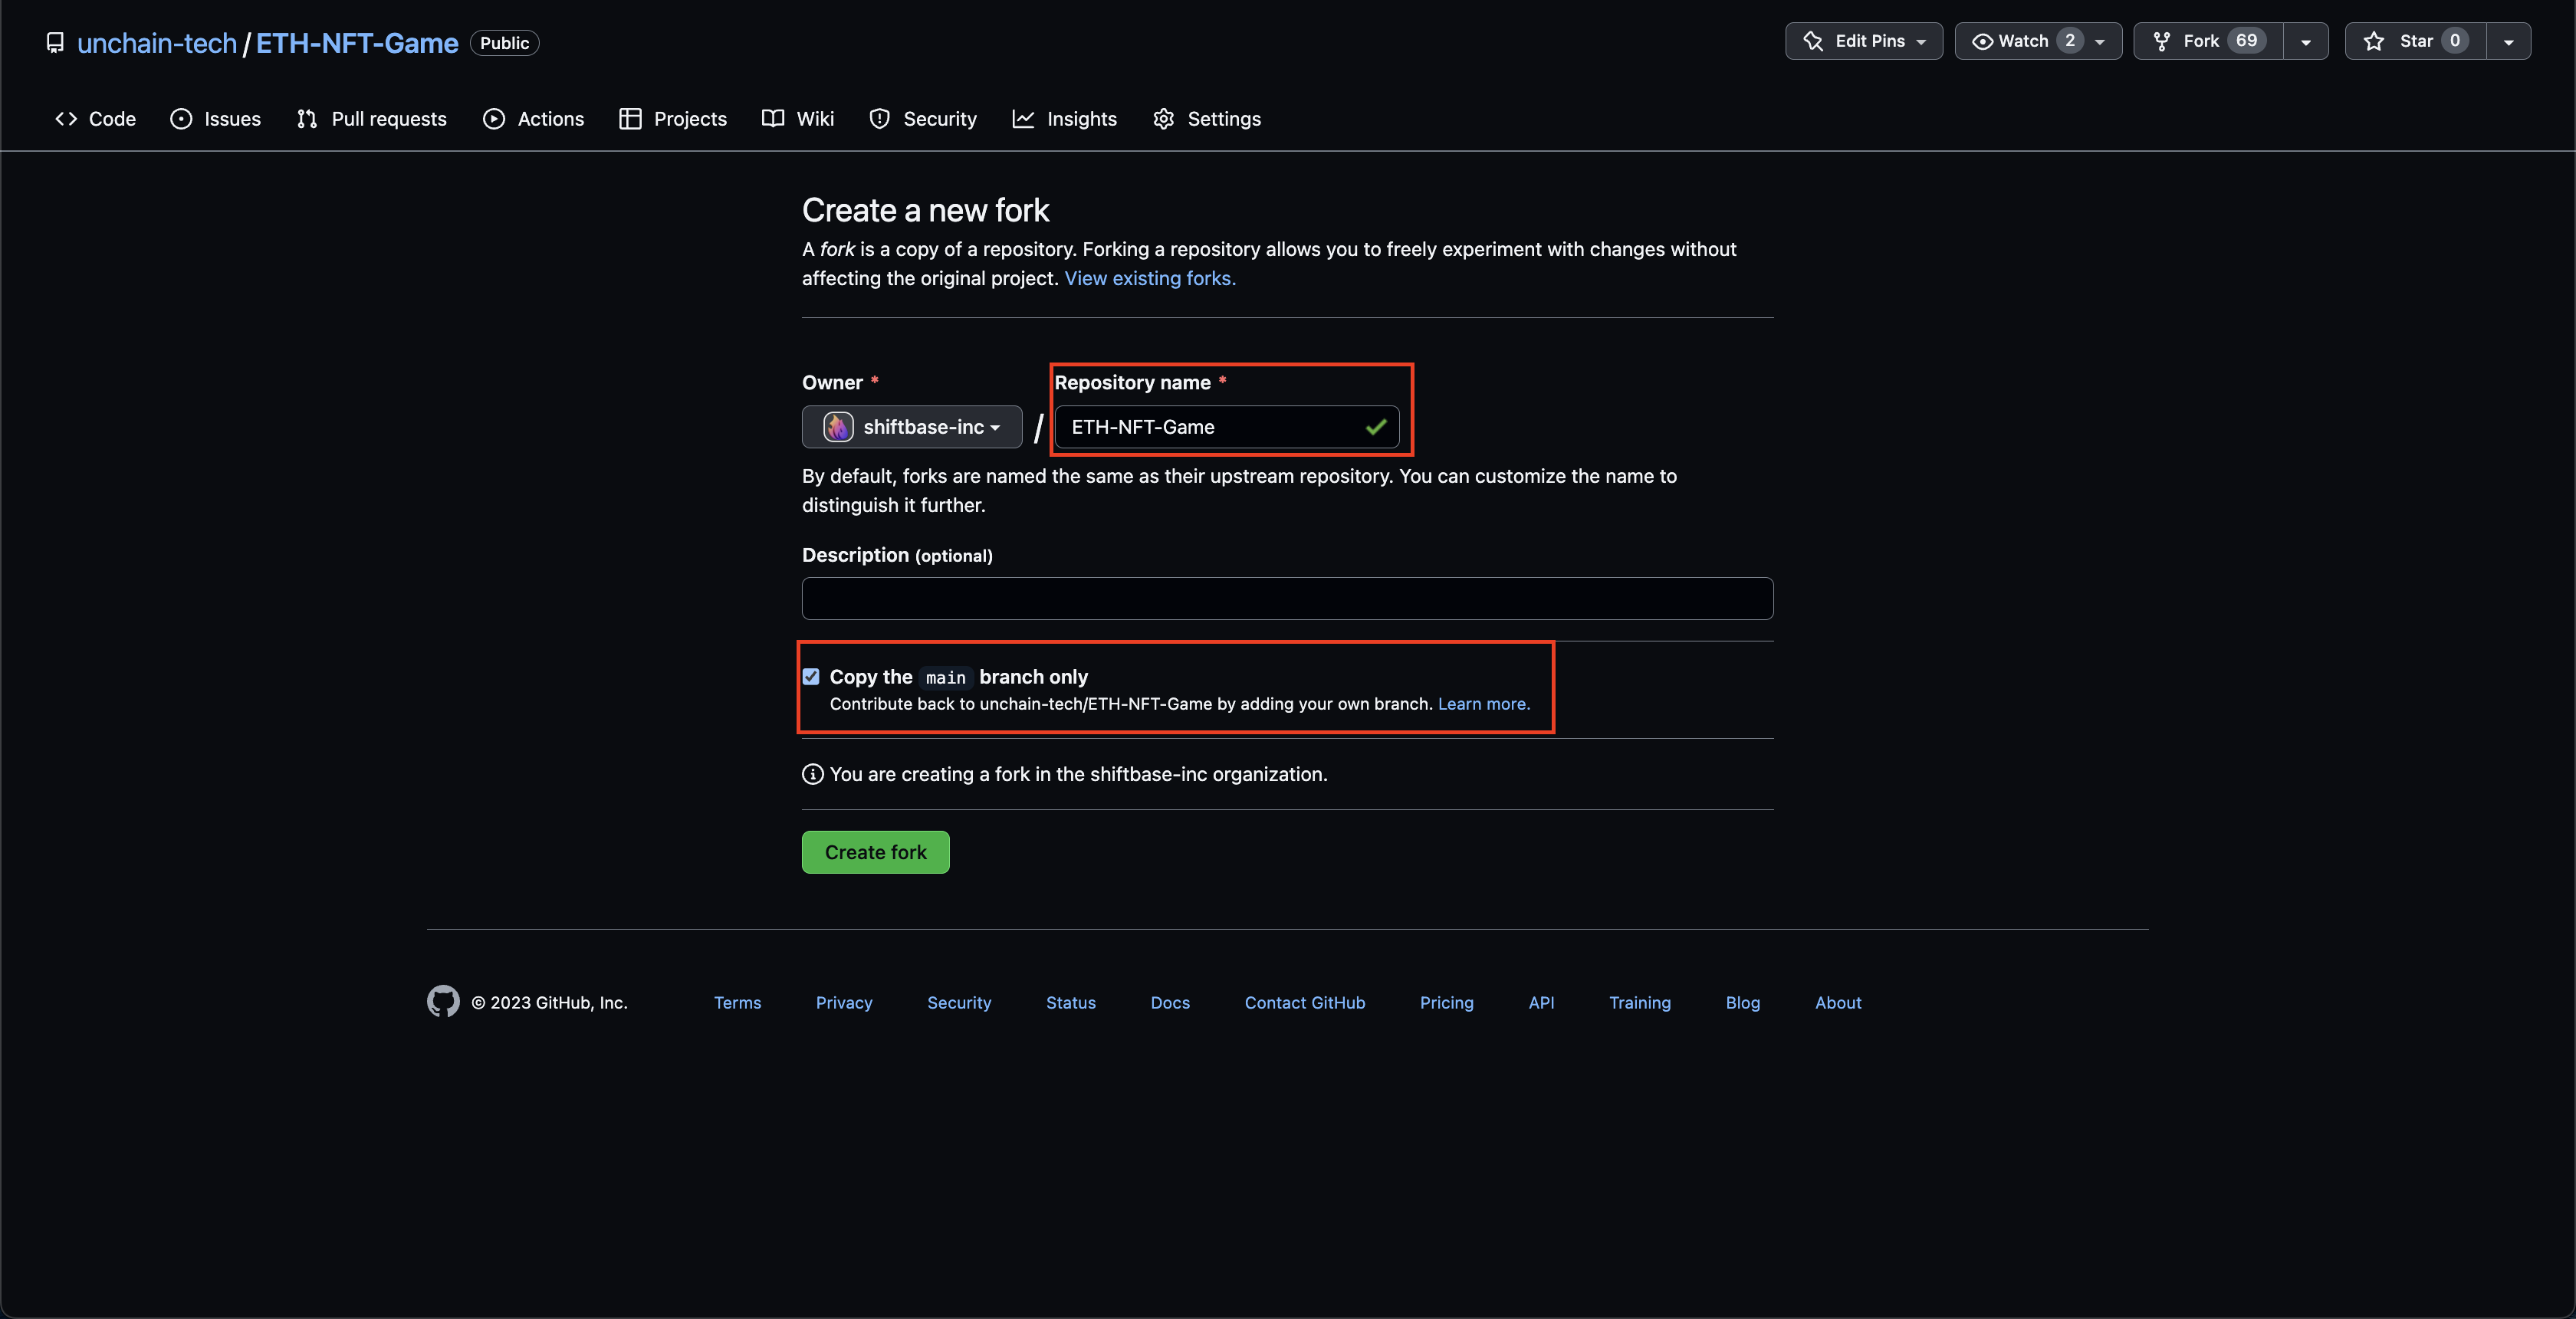
Task: Click the Repository name input field
Action: [1227, 427]
